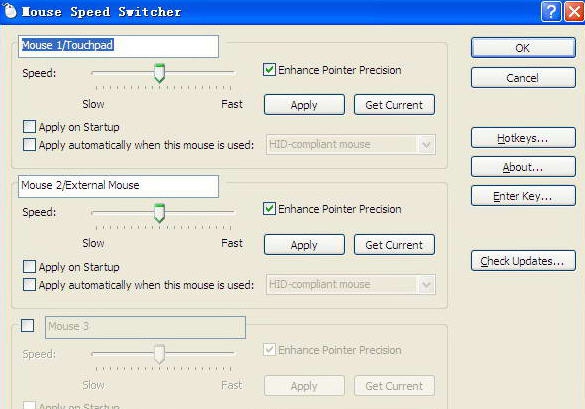Click the Help question mark button

(x=551, y=12)
